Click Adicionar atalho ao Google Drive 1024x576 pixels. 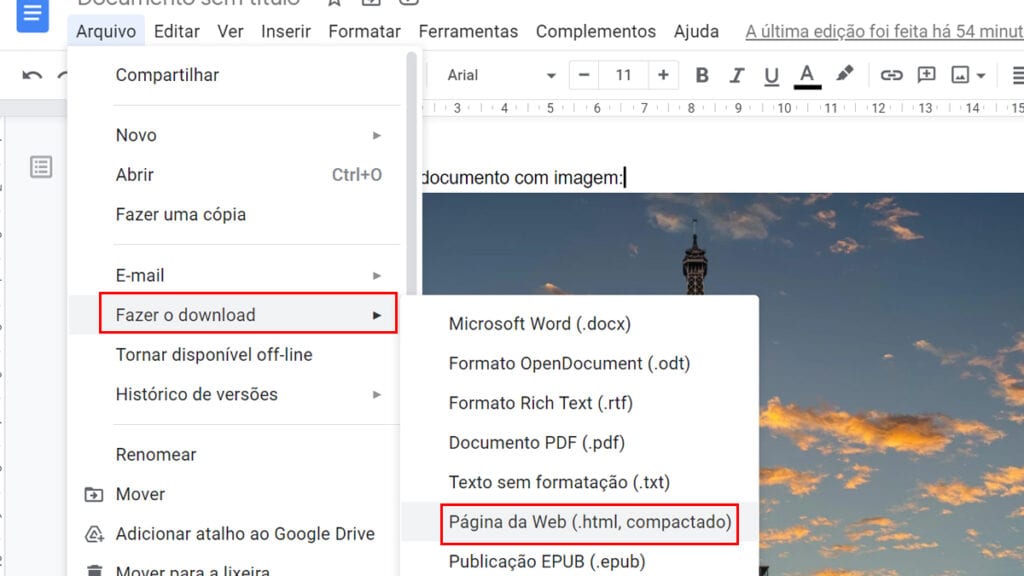(236, 534)
